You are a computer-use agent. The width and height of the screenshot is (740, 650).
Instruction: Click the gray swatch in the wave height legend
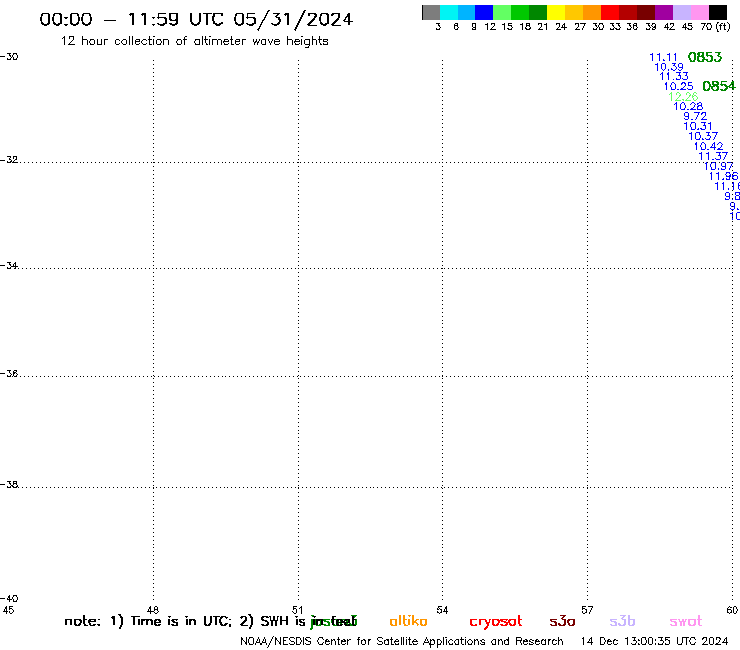[431, 12]
